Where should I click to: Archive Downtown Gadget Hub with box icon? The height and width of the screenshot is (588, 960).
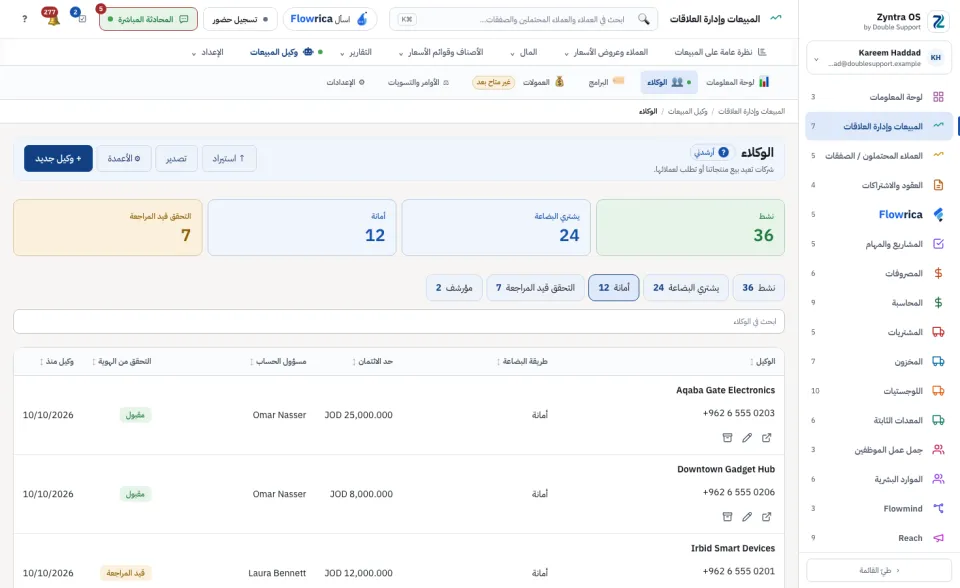pyautogui.click(x=727, y=516)
